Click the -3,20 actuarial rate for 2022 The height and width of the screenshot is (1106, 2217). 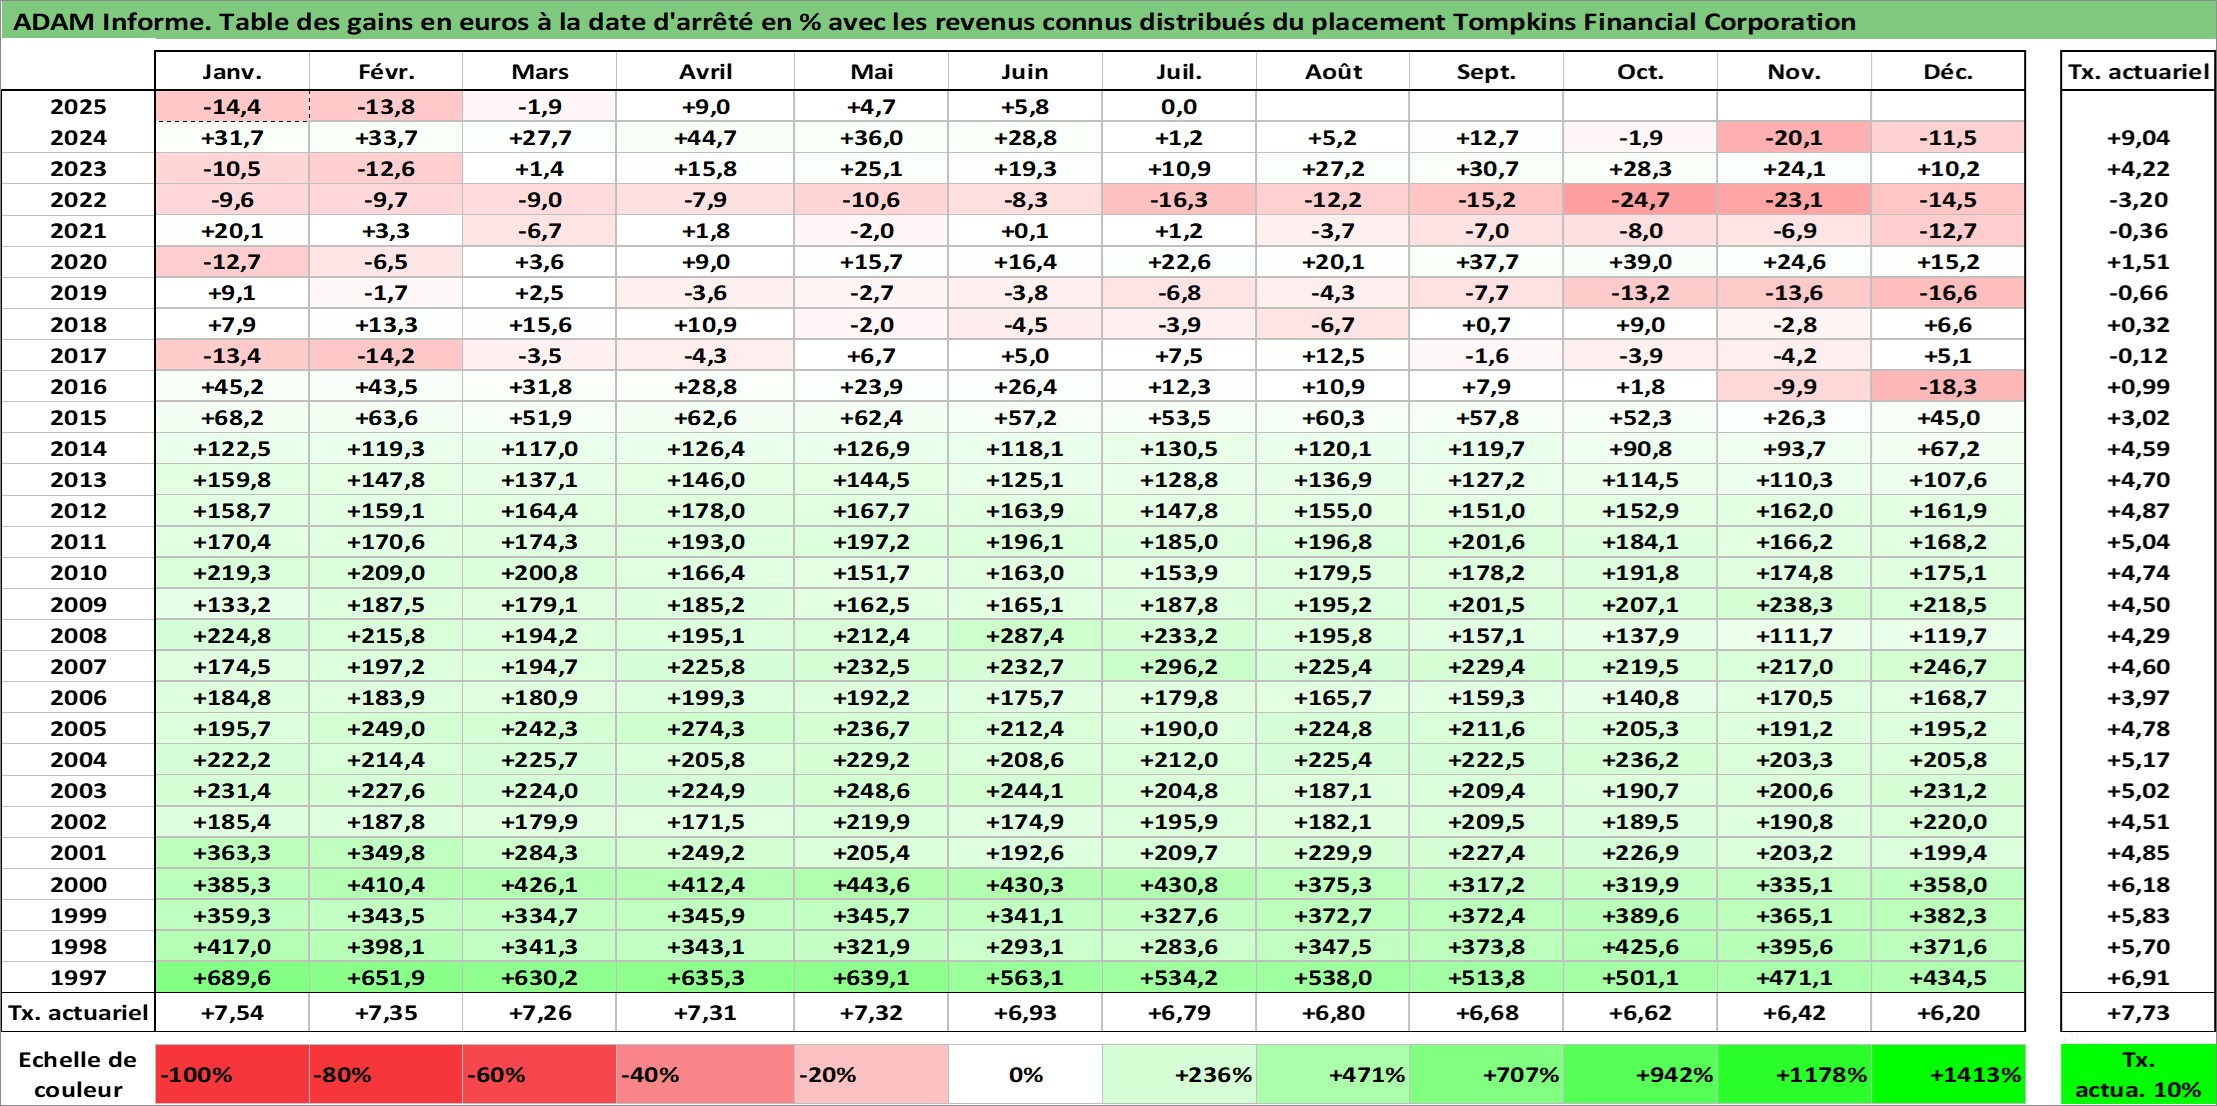[2138, 200]
